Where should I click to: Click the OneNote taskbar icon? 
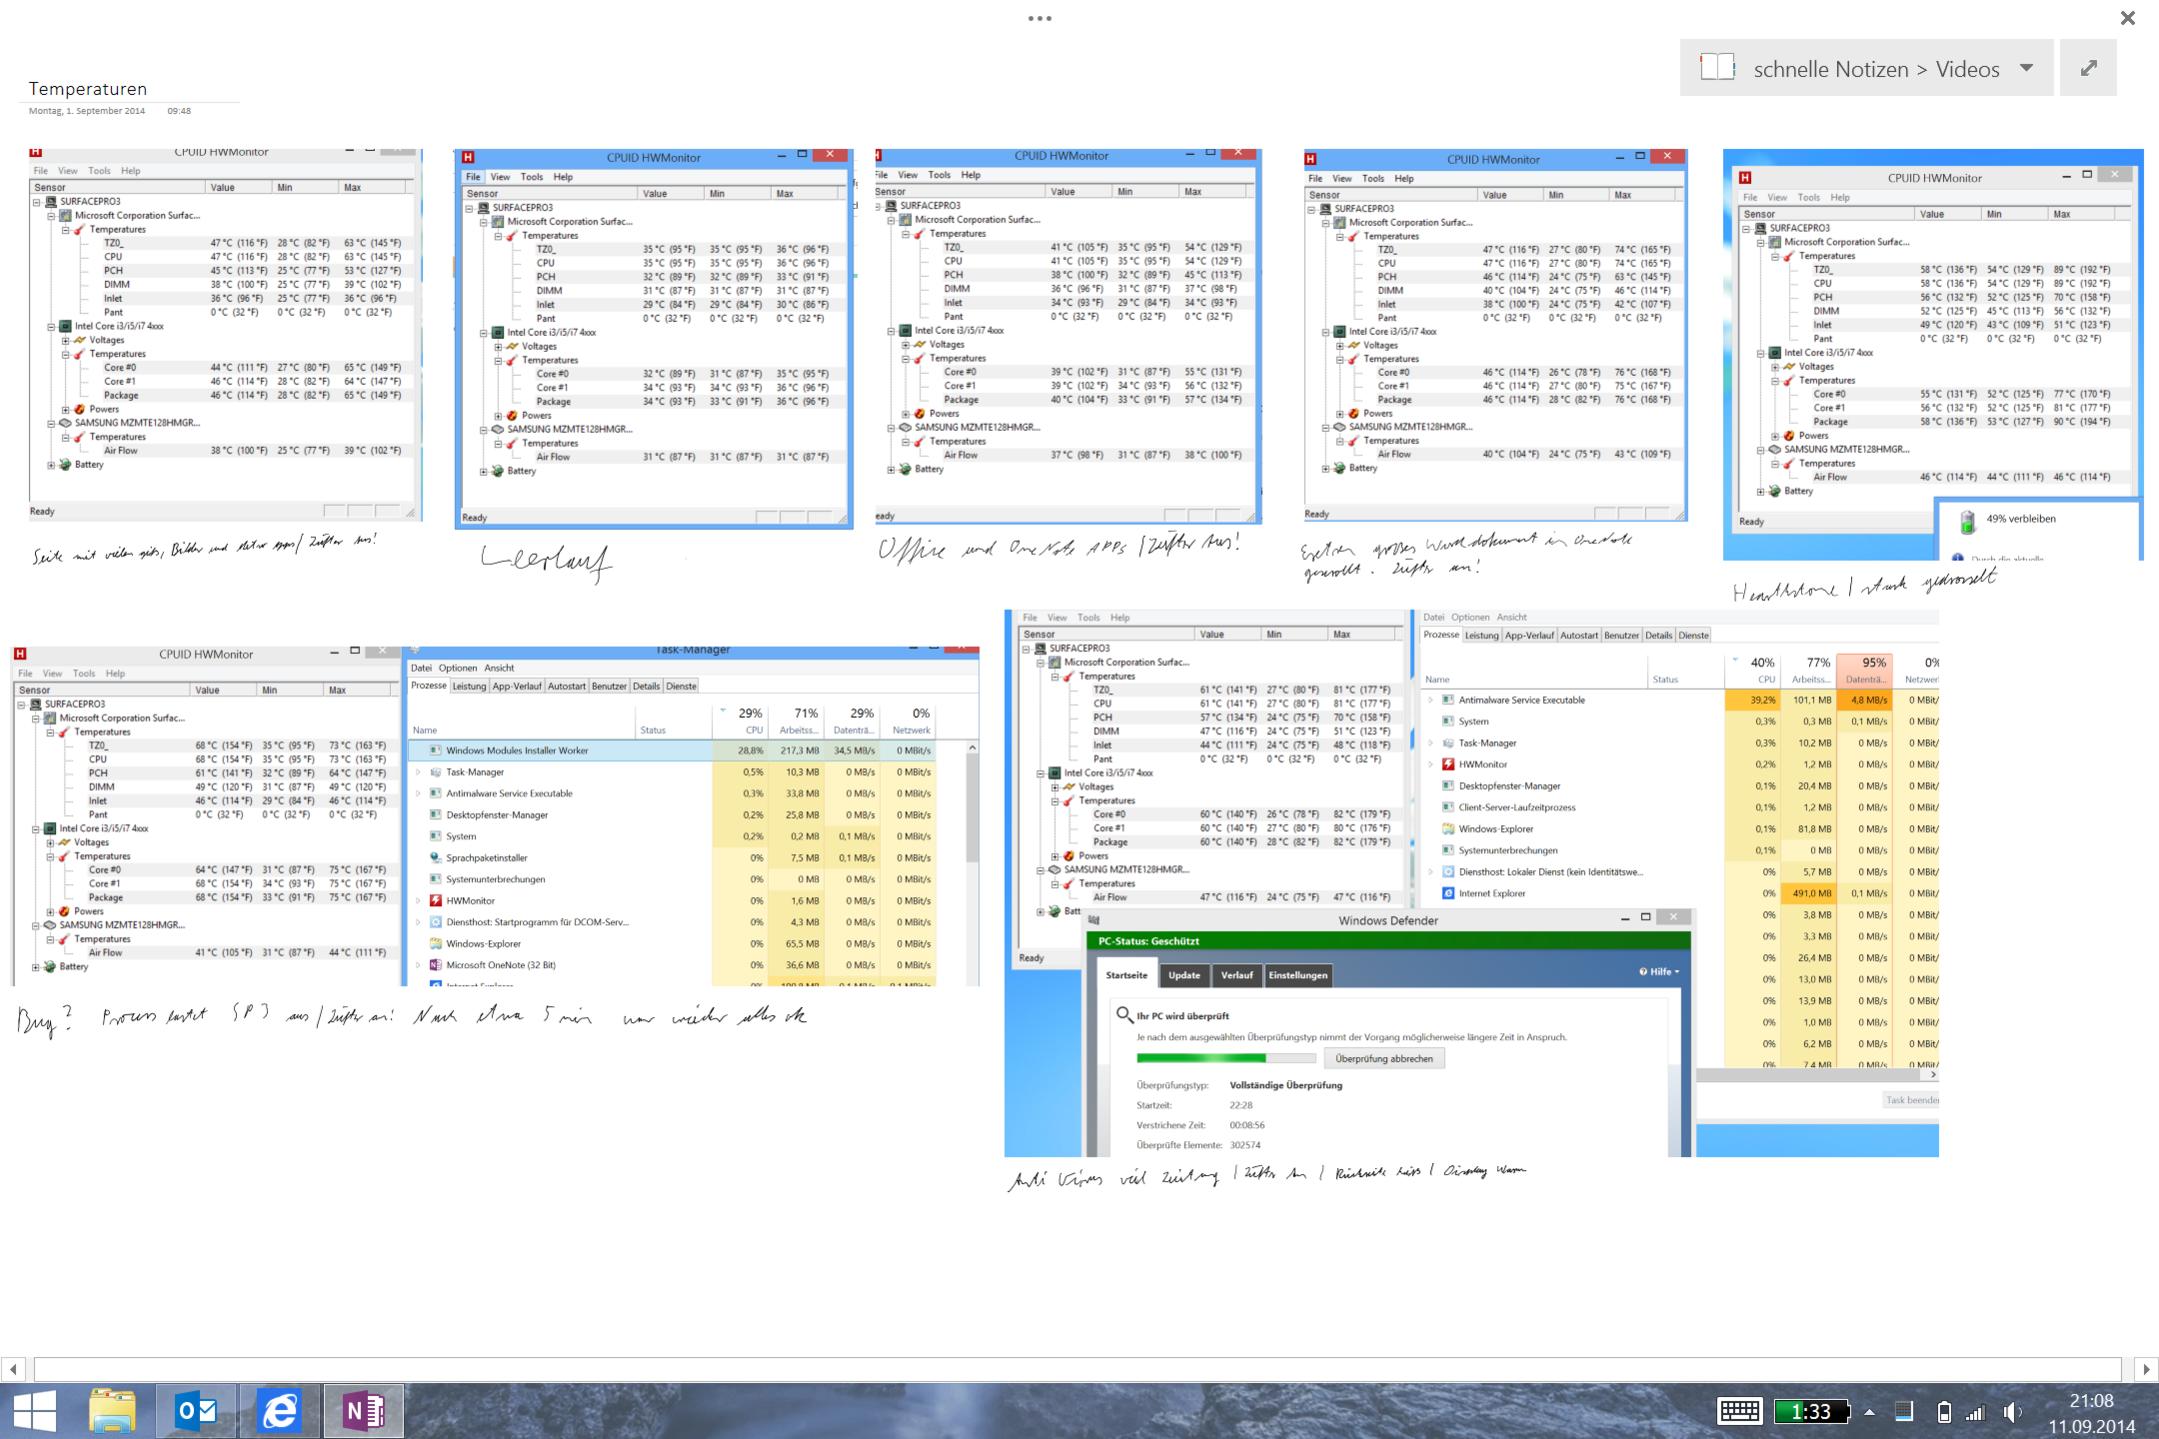[x=363, y=1411]
